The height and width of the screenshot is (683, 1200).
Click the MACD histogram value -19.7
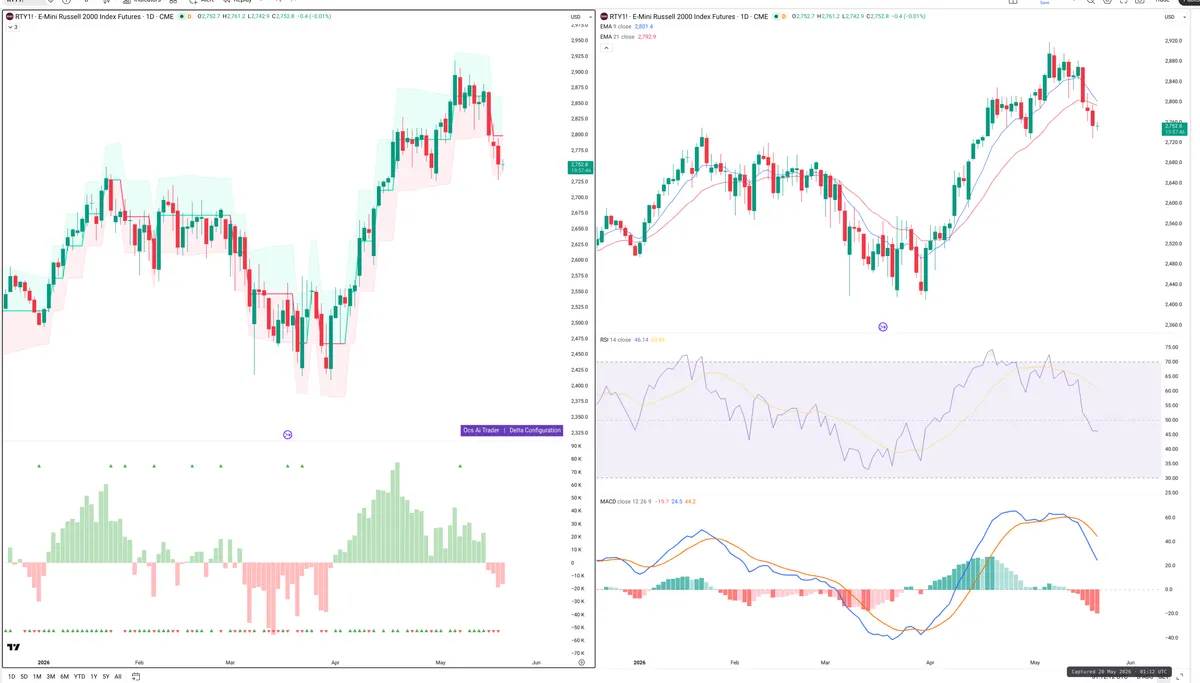pos(662,501)
